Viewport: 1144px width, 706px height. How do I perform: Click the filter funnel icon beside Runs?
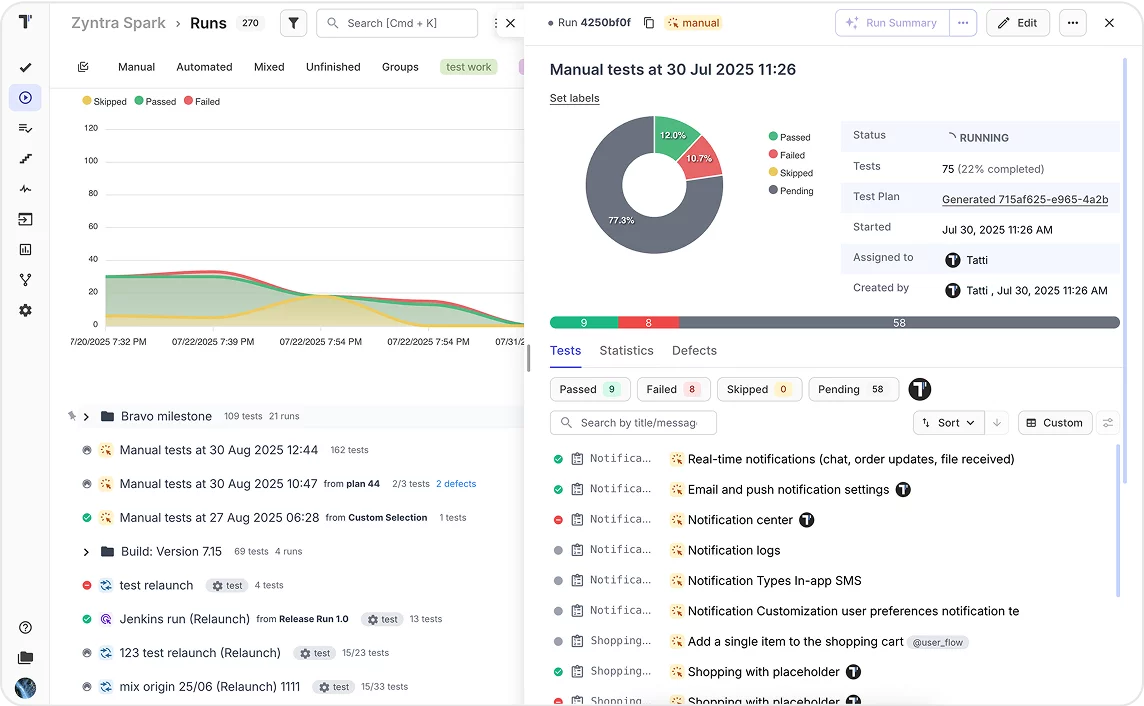pos(293,23)
